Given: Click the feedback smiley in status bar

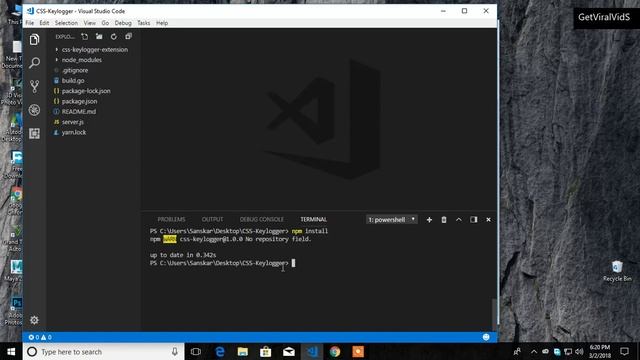Looking at the screenshot, I should click(486, 337).
